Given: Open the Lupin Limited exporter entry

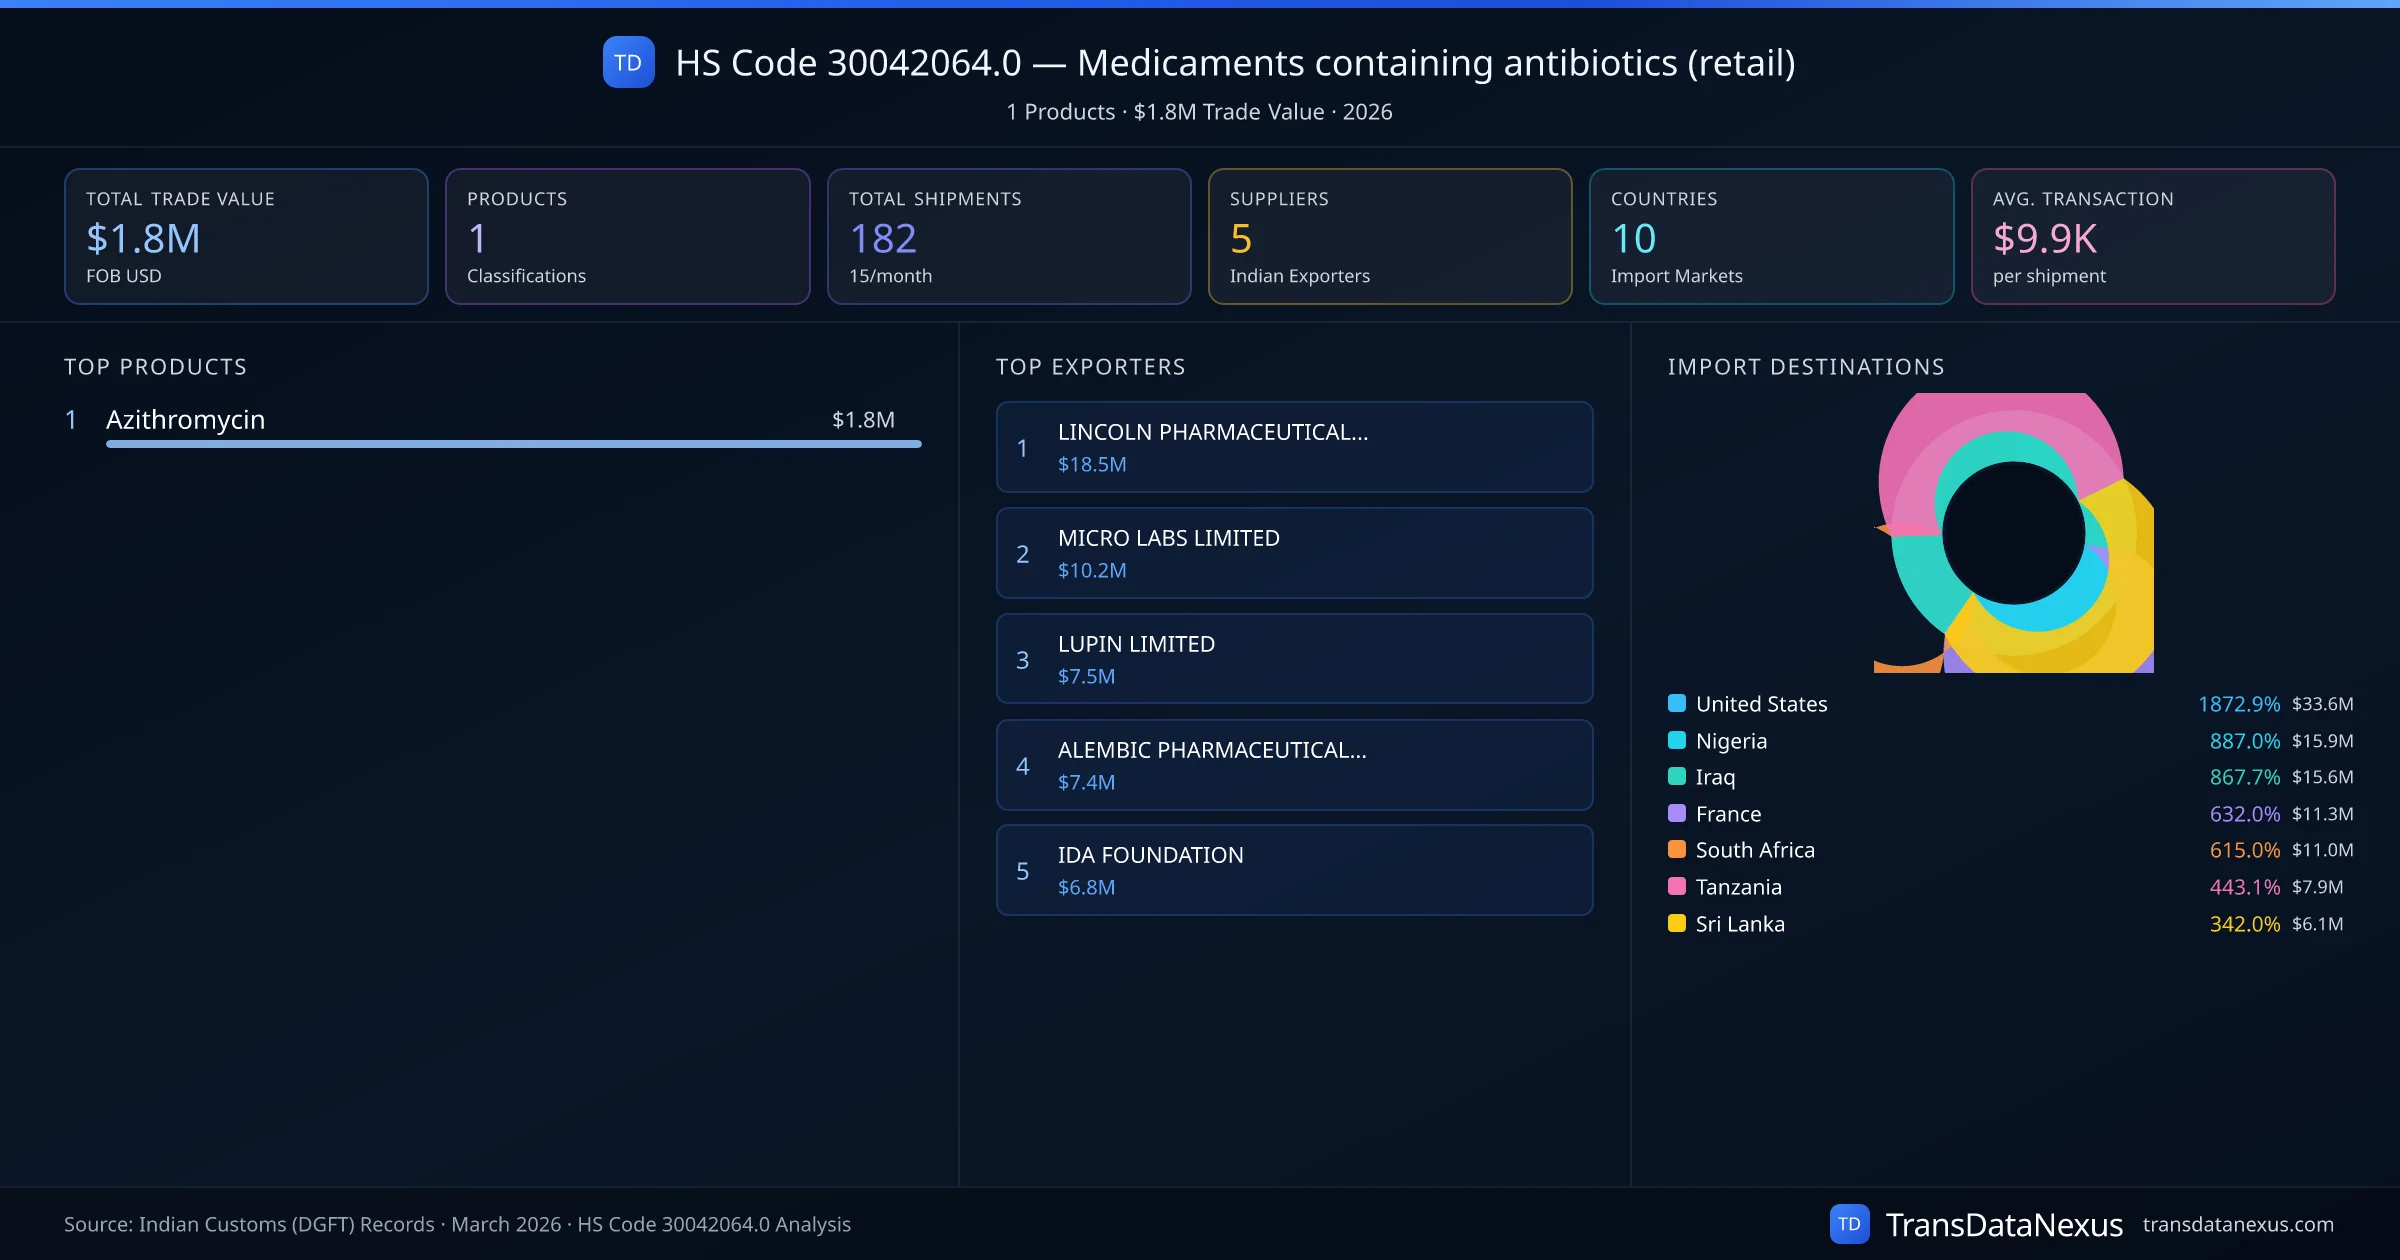Looking at the screenshot, I should click(x=1294, y=659).
